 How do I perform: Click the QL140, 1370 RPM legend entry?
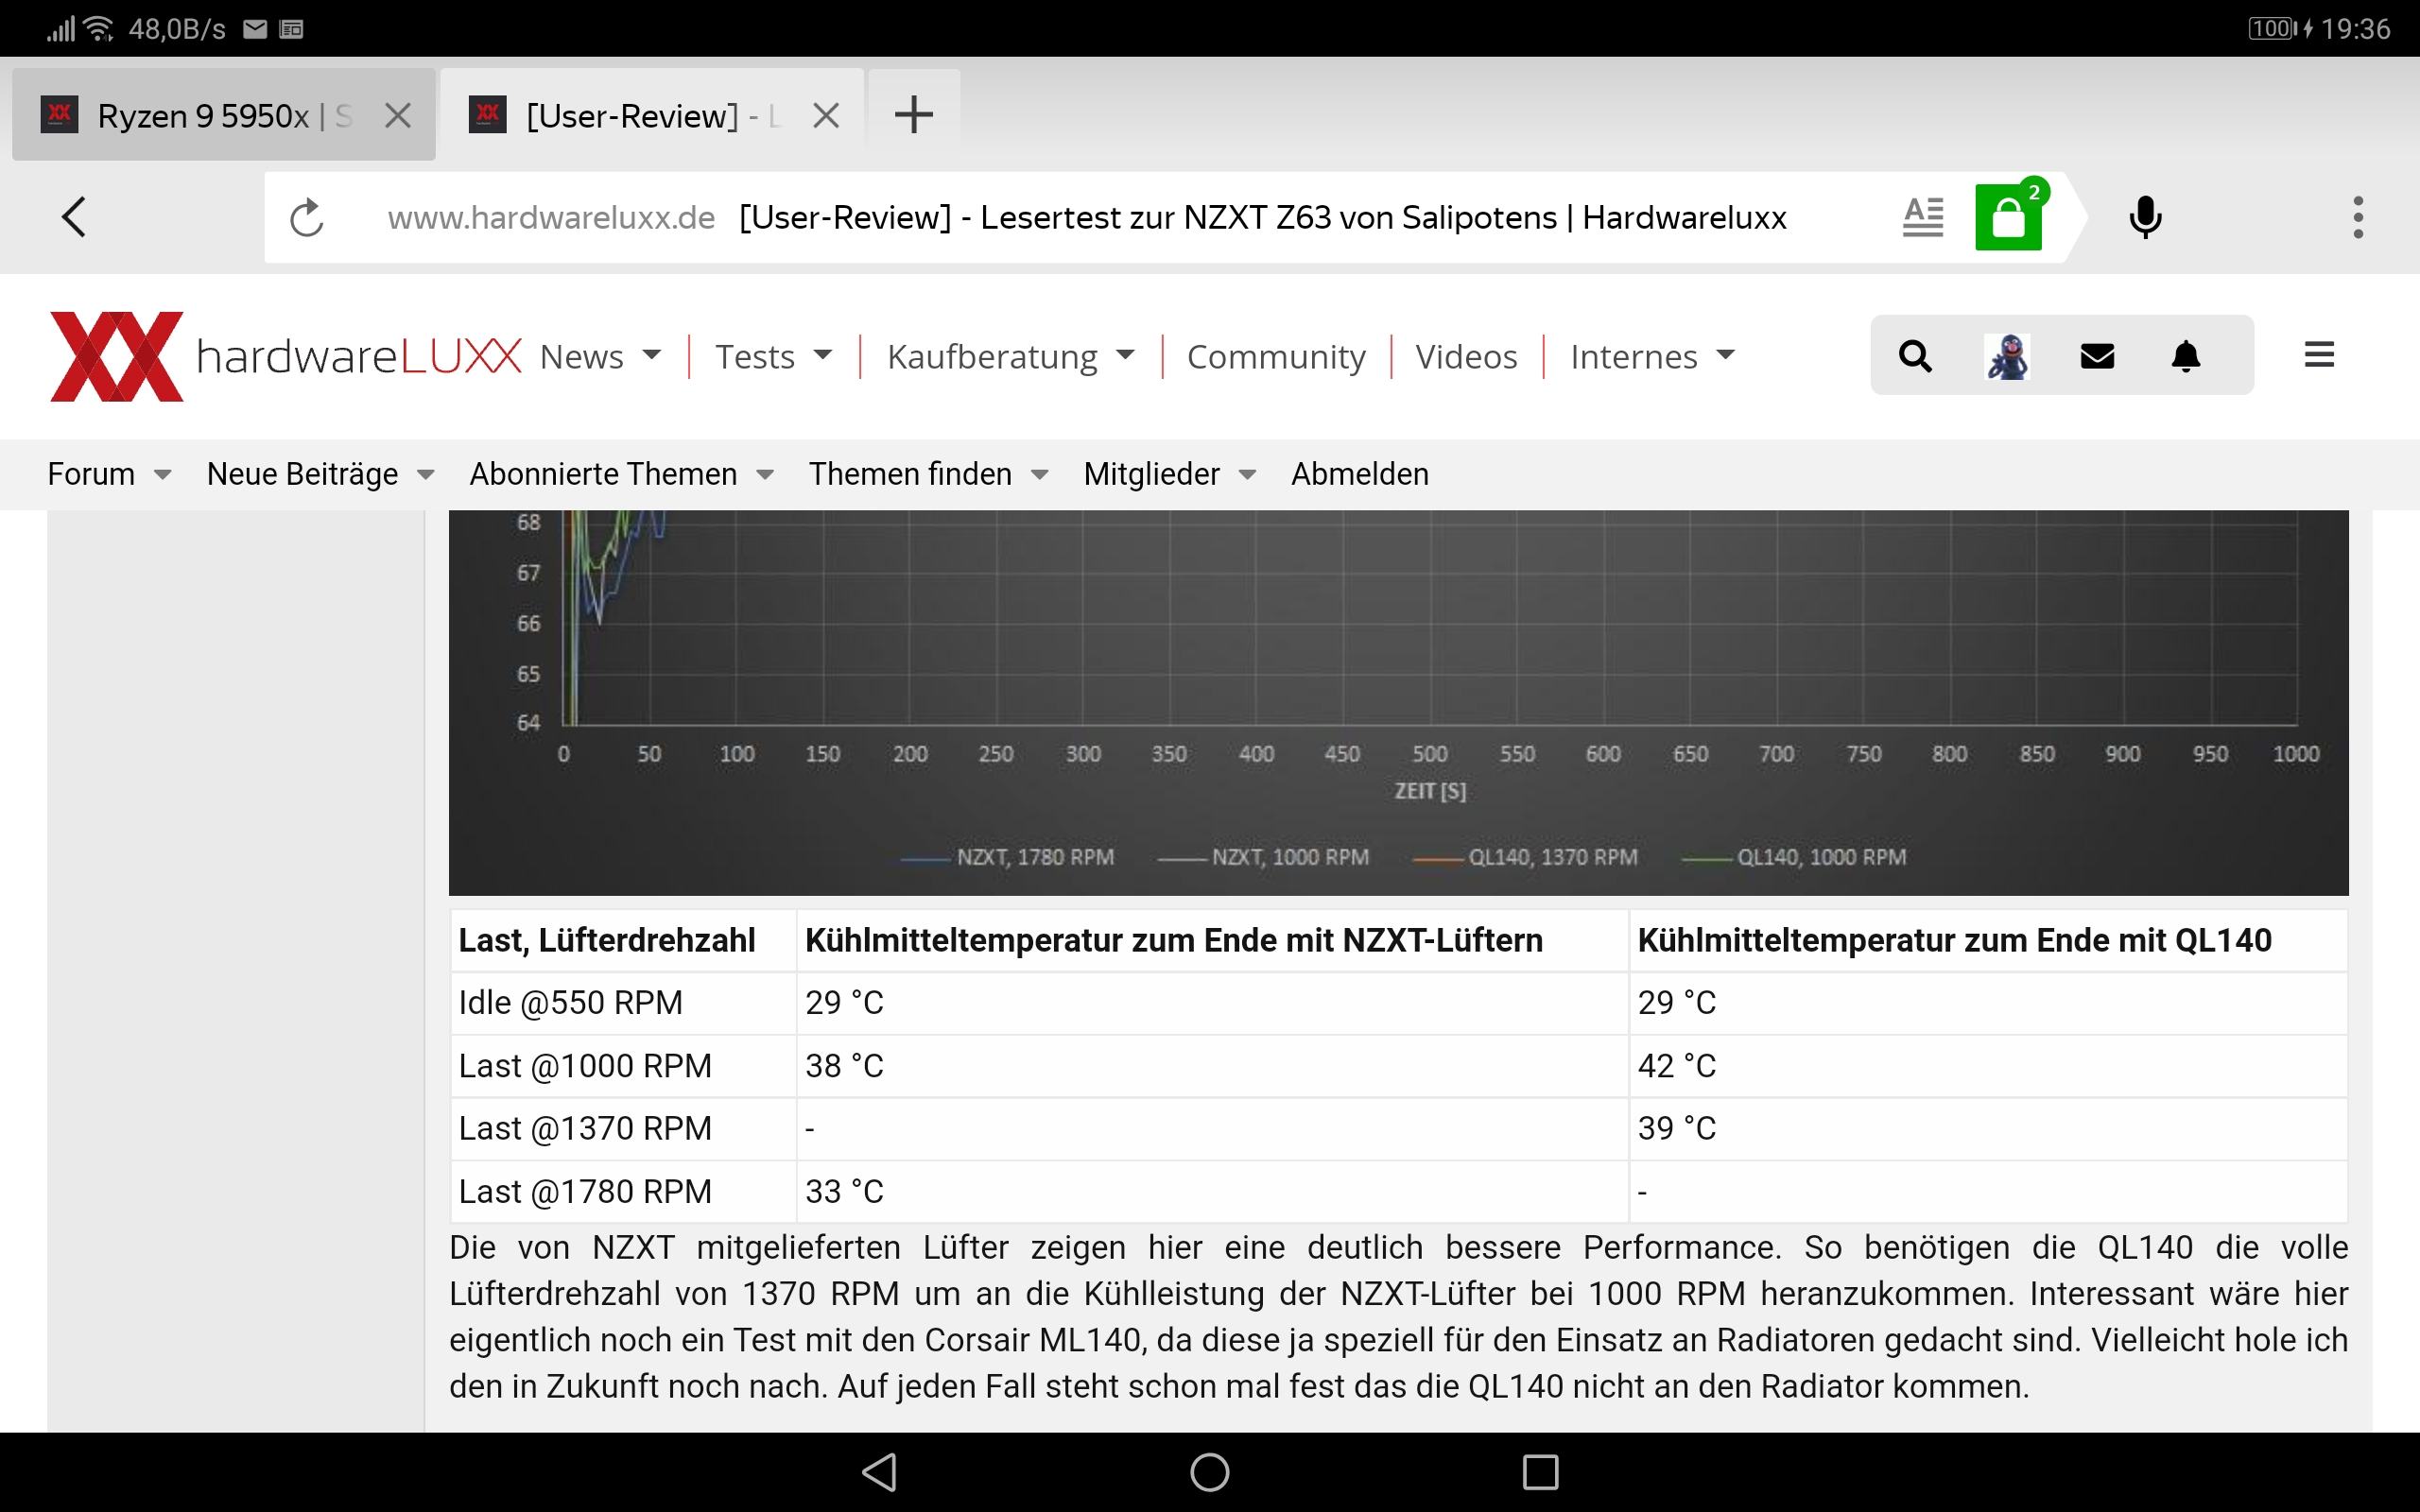1525,857
